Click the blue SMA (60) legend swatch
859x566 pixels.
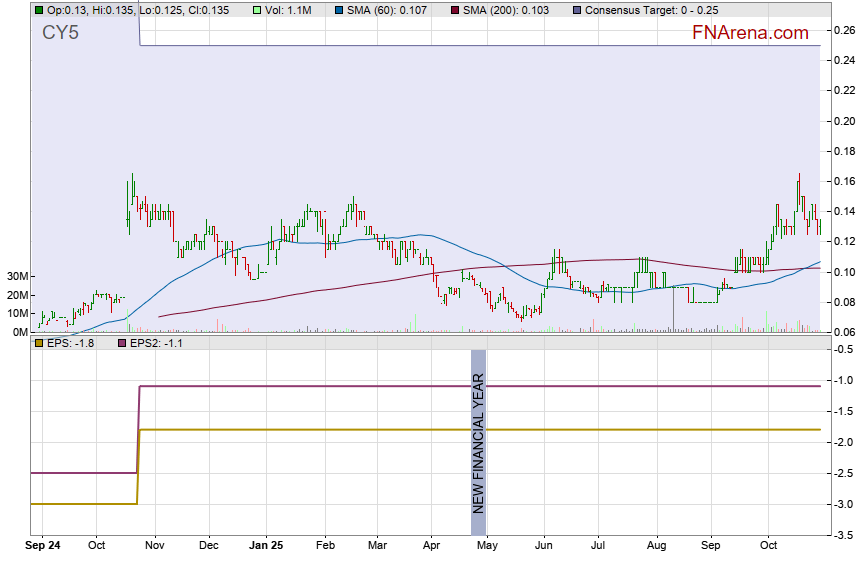(339, 10)
